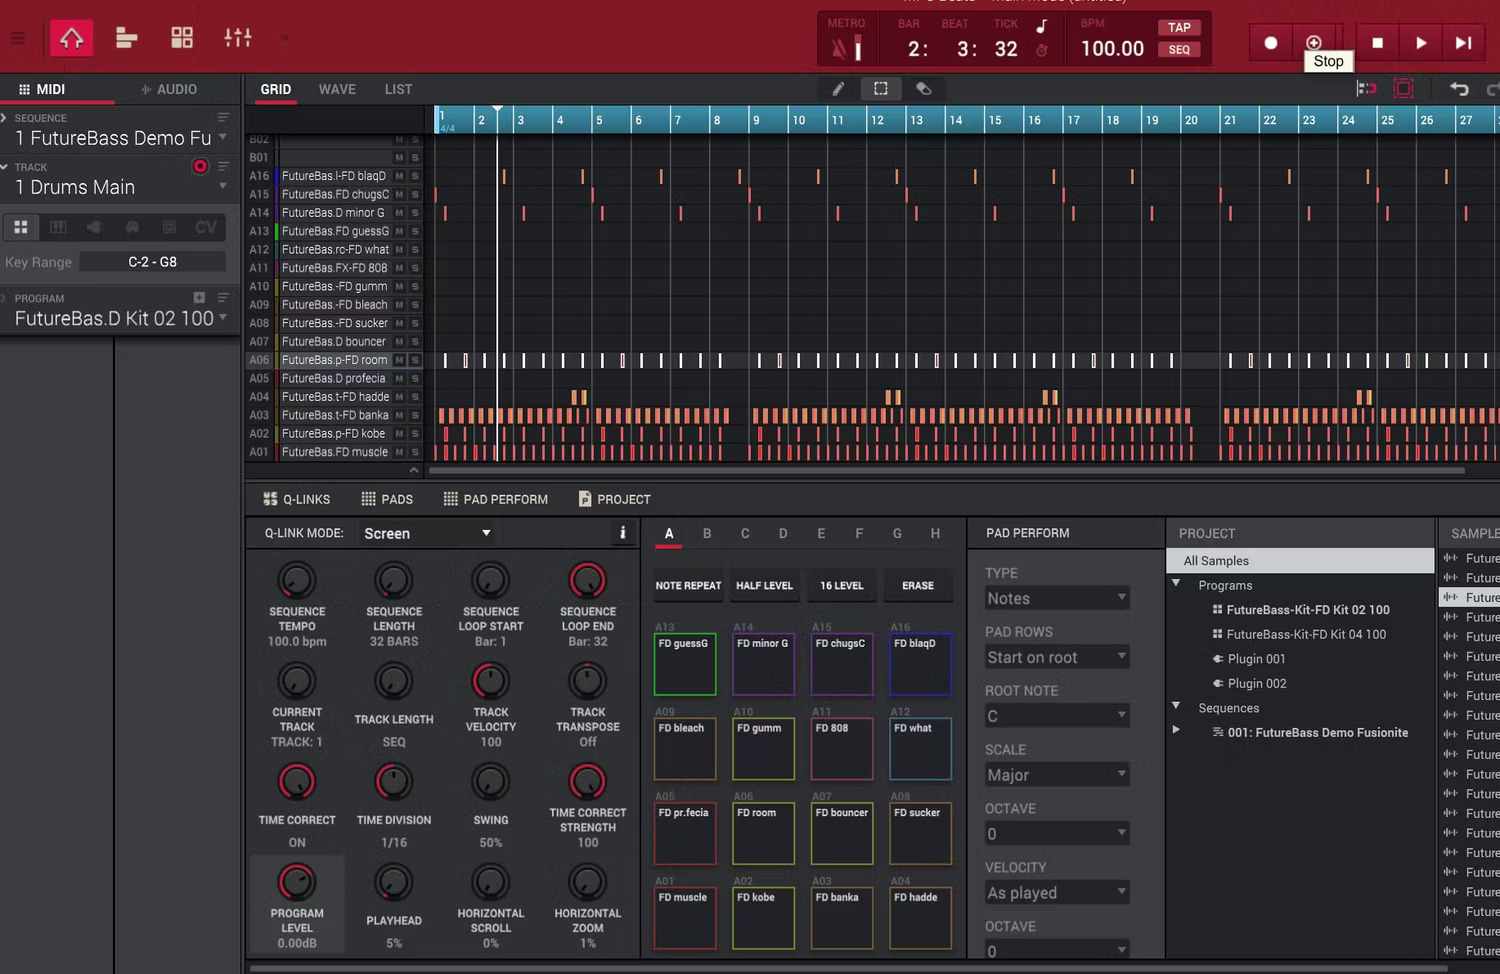Screen dimensions: 1500x974
Task: Click the undo arrow icon
Action: pos(1459,89)
